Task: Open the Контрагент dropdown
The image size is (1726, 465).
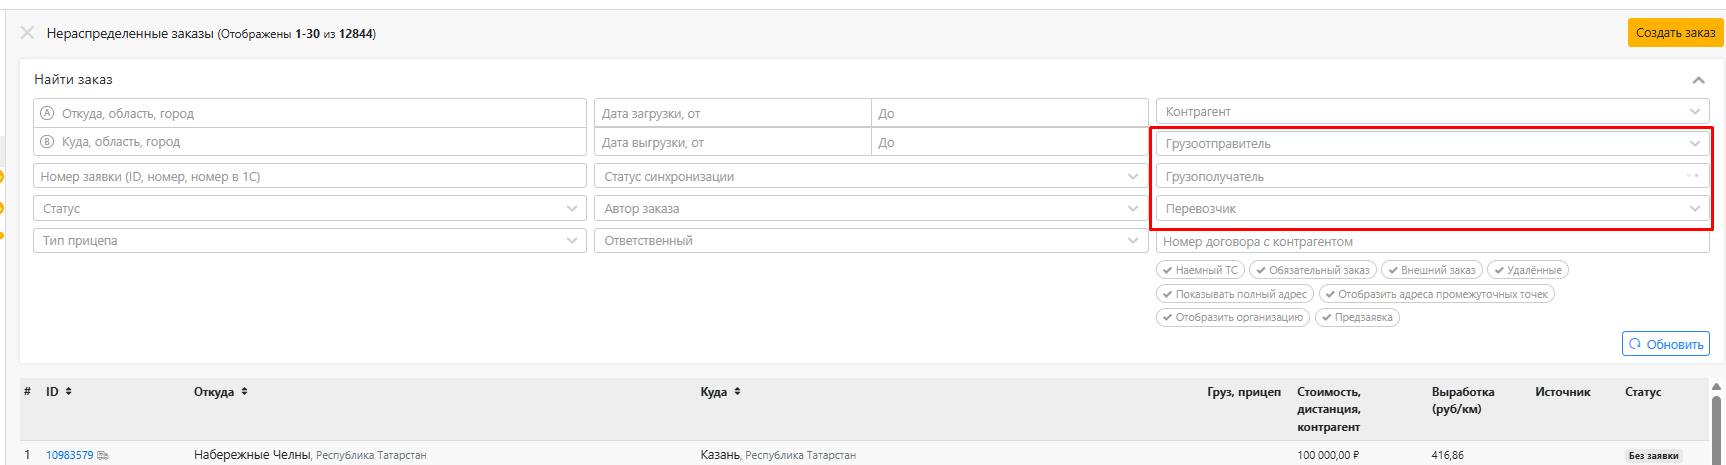Action: click(1432, 112)
